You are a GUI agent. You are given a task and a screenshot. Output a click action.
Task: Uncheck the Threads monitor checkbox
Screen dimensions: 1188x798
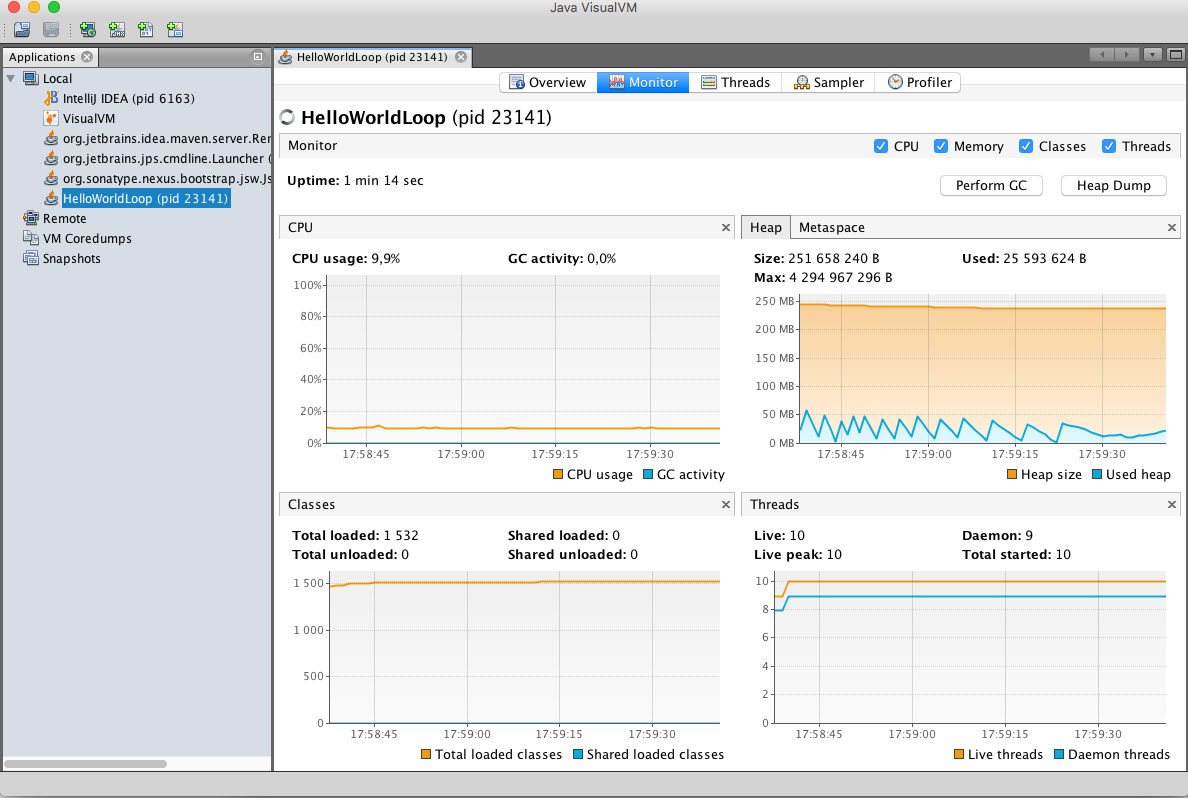coord(1108,146)
